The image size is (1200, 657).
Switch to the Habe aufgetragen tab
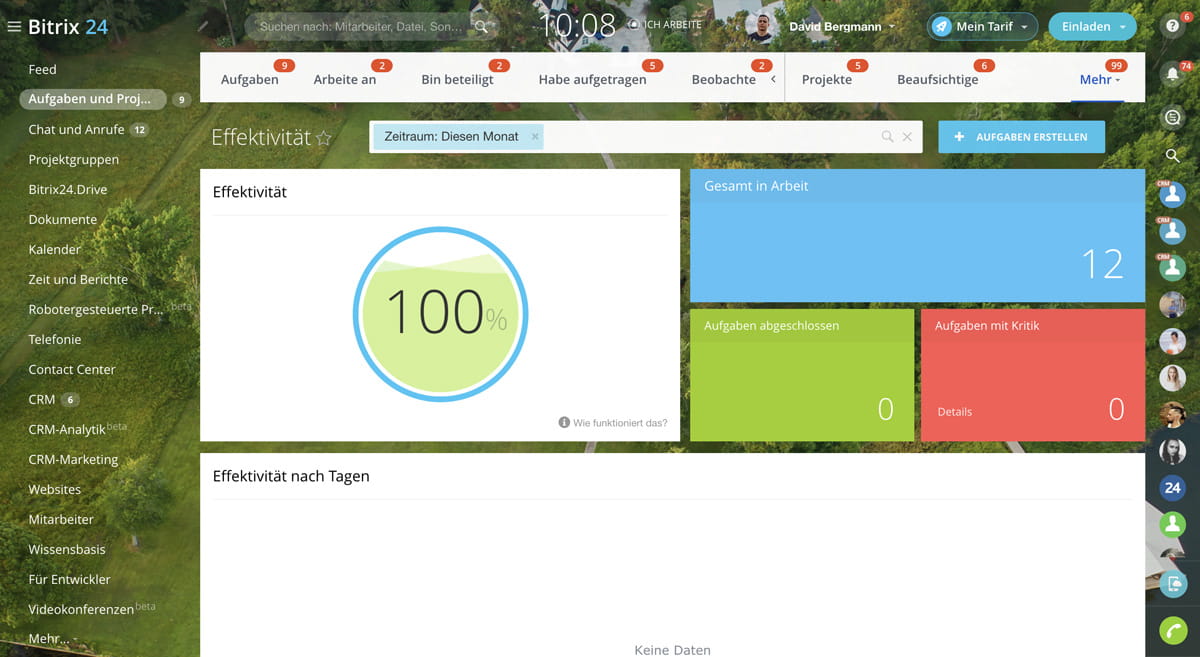[592, 80]
